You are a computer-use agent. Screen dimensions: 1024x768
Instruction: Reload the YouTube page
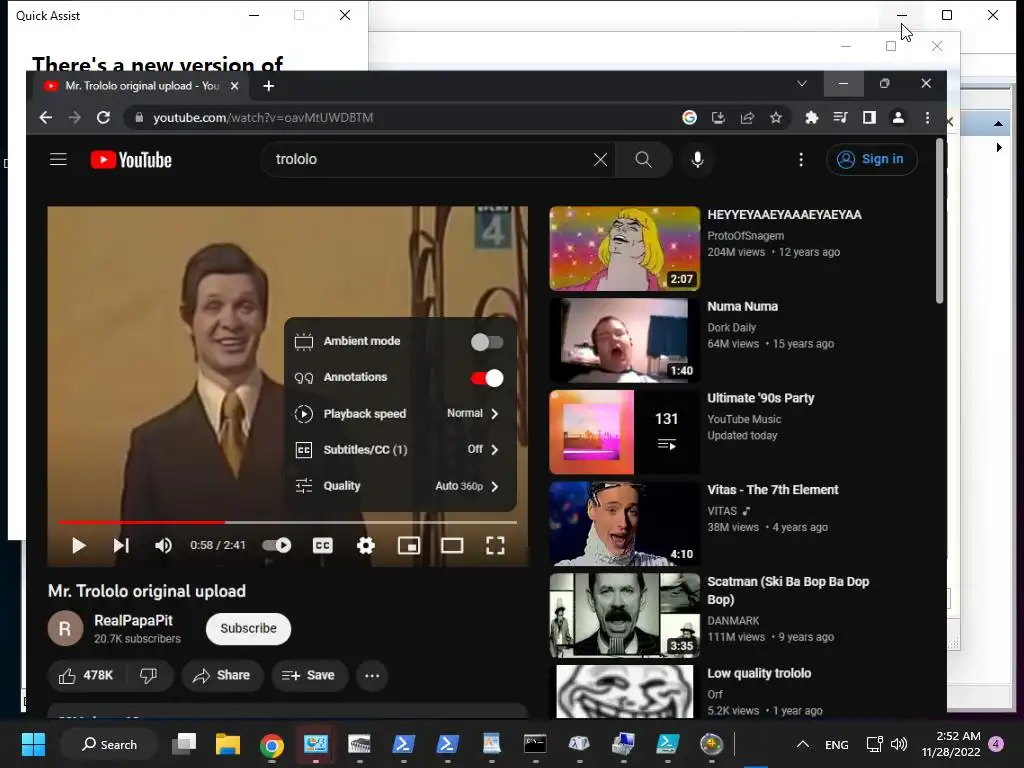pyautogui.click(x=103, y=118)
